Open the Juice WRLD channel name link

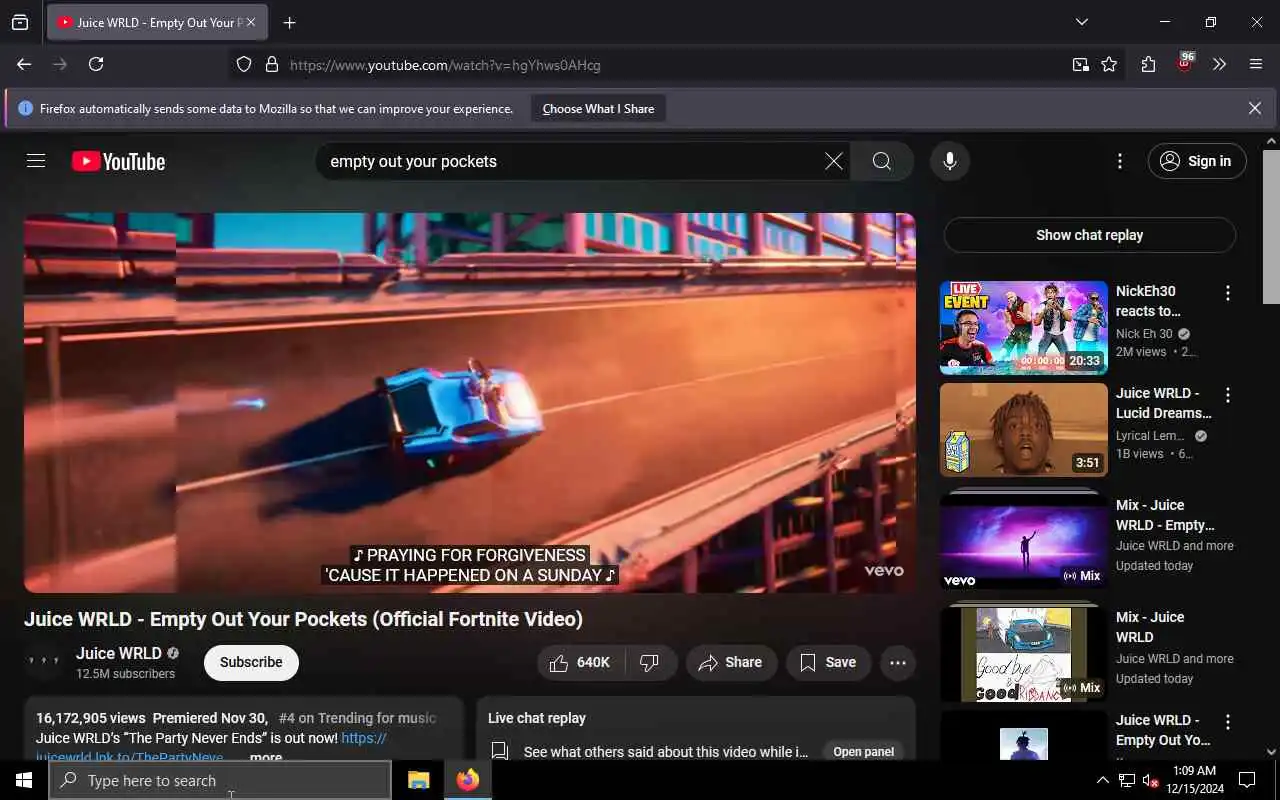pyautogui.click(x=118, y=653)
